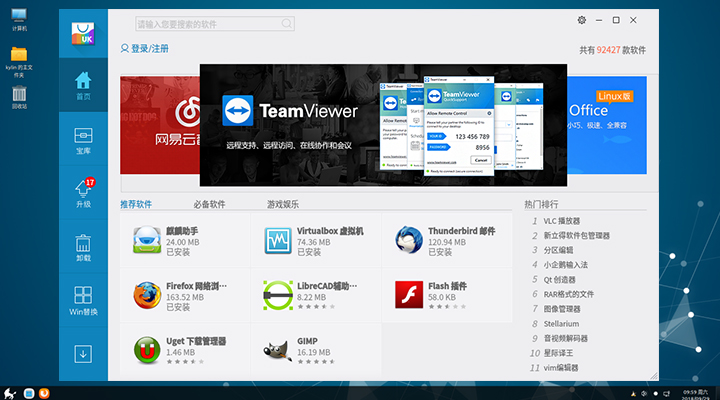Screen dimensions: 720x400
Task: Open the 宝库 software library icon
Action: (83, 139)
